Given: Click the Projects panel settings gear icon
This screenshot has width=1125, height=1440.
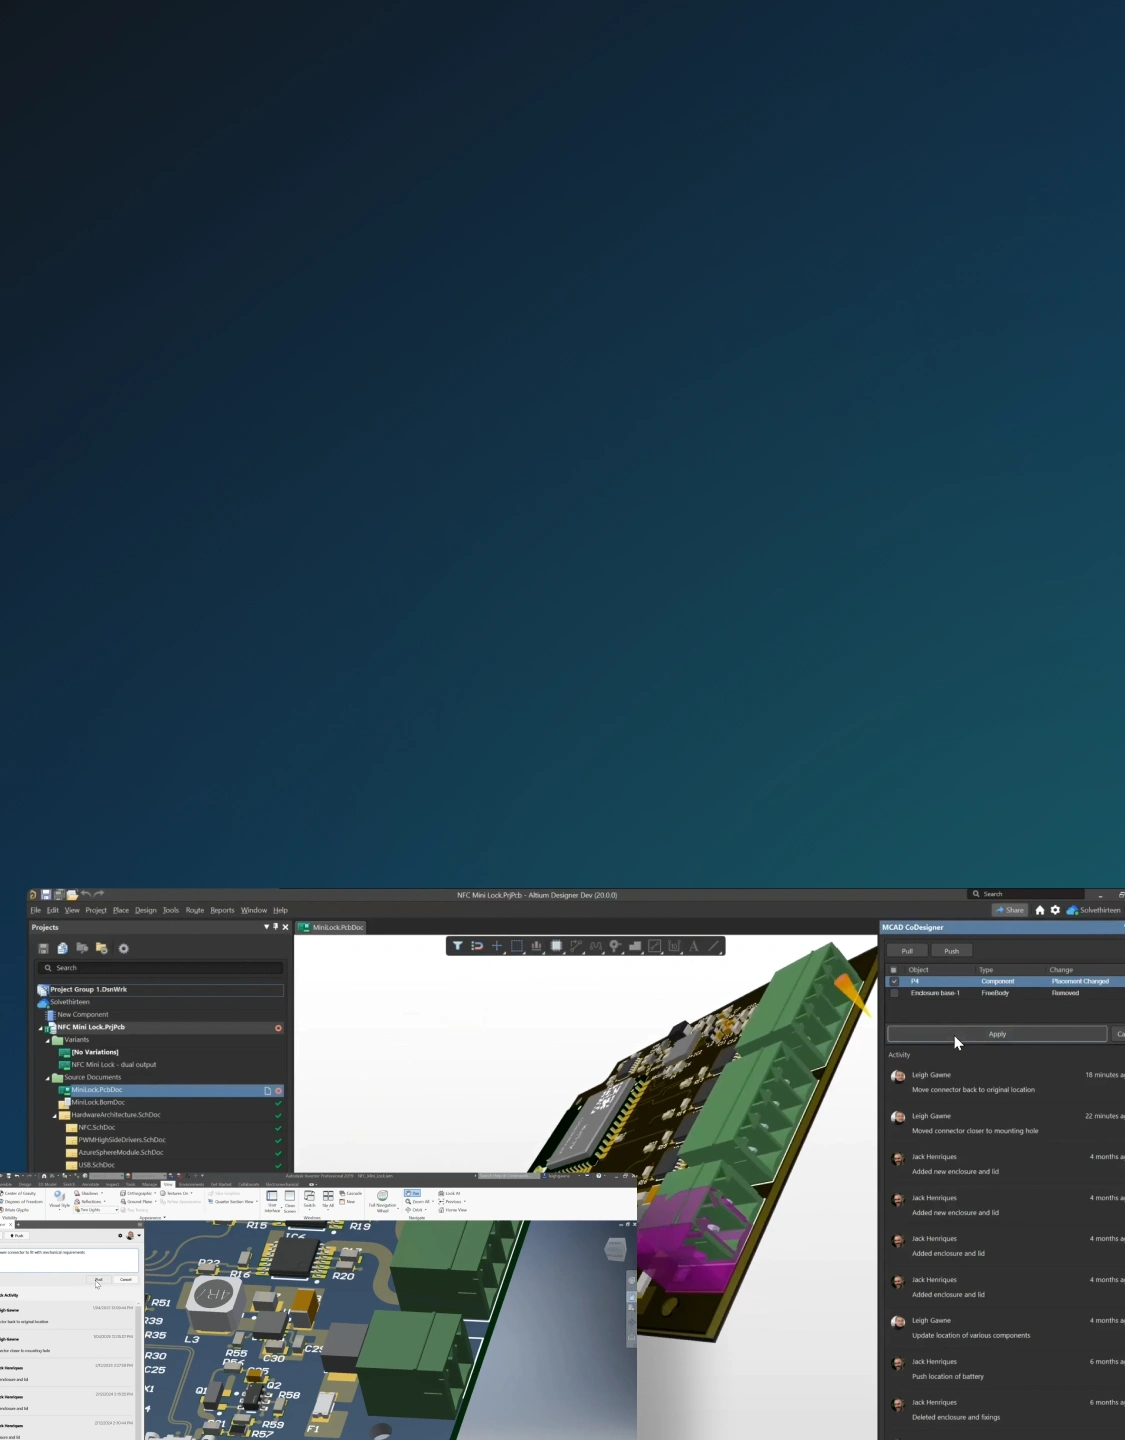Looking at the screenshot, I should [123, 949].
